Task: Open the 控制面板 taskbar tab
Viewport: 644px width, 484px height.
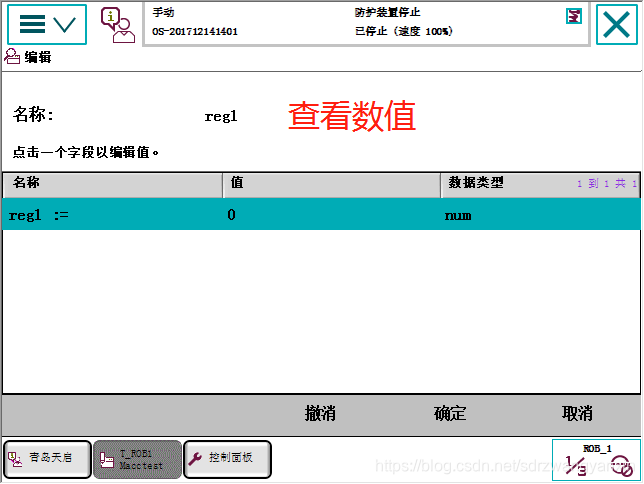Action: tap(227, 459)
